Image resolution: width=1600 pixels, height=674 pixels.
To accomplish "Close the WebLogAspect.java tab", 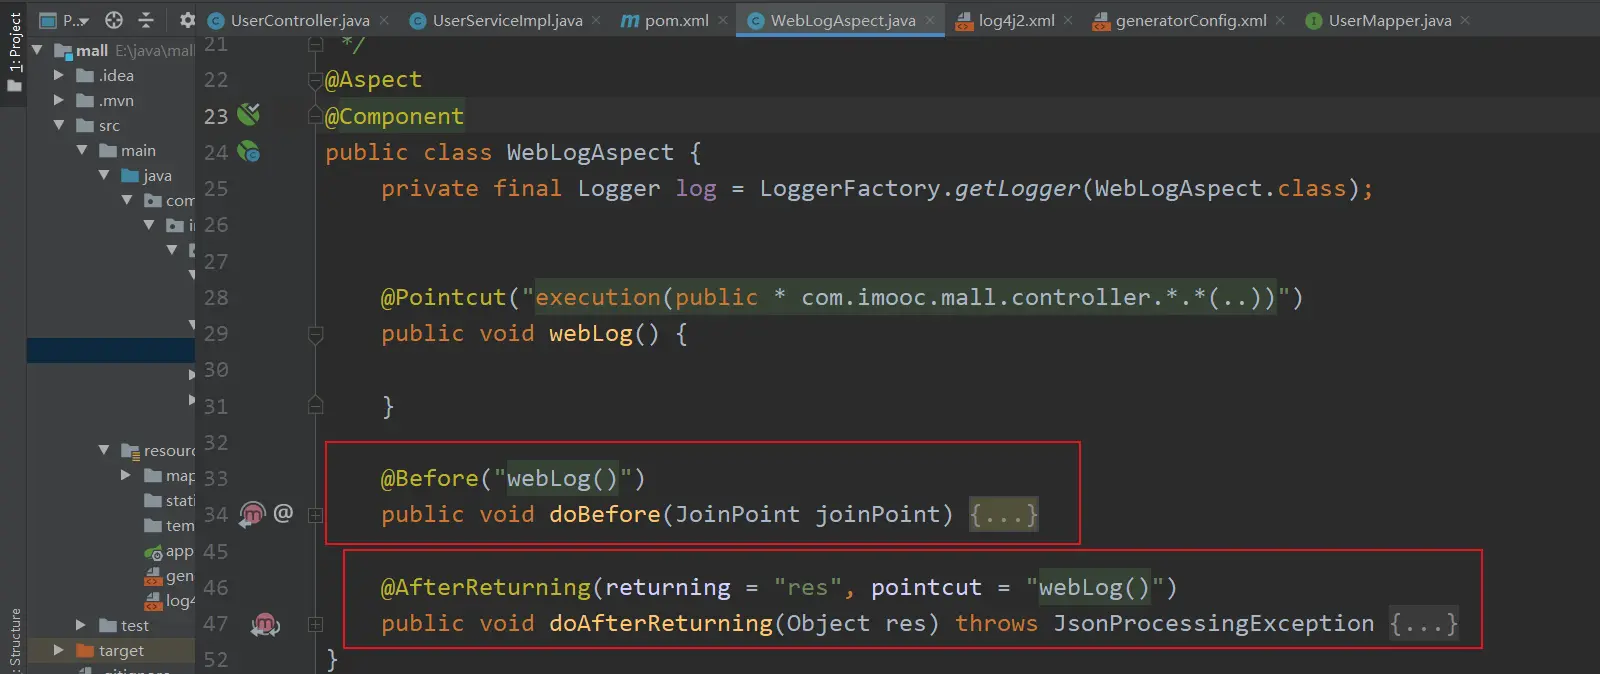I will coord(930,20).
